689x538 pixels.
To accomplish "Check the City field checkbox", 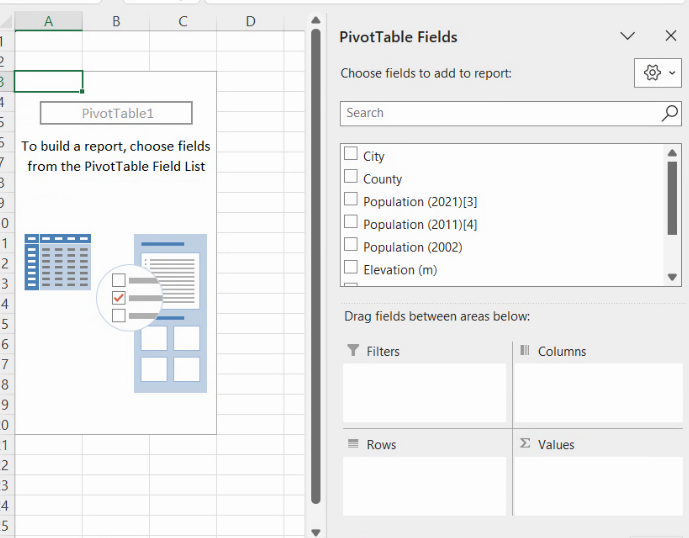I will coord(351,155).
